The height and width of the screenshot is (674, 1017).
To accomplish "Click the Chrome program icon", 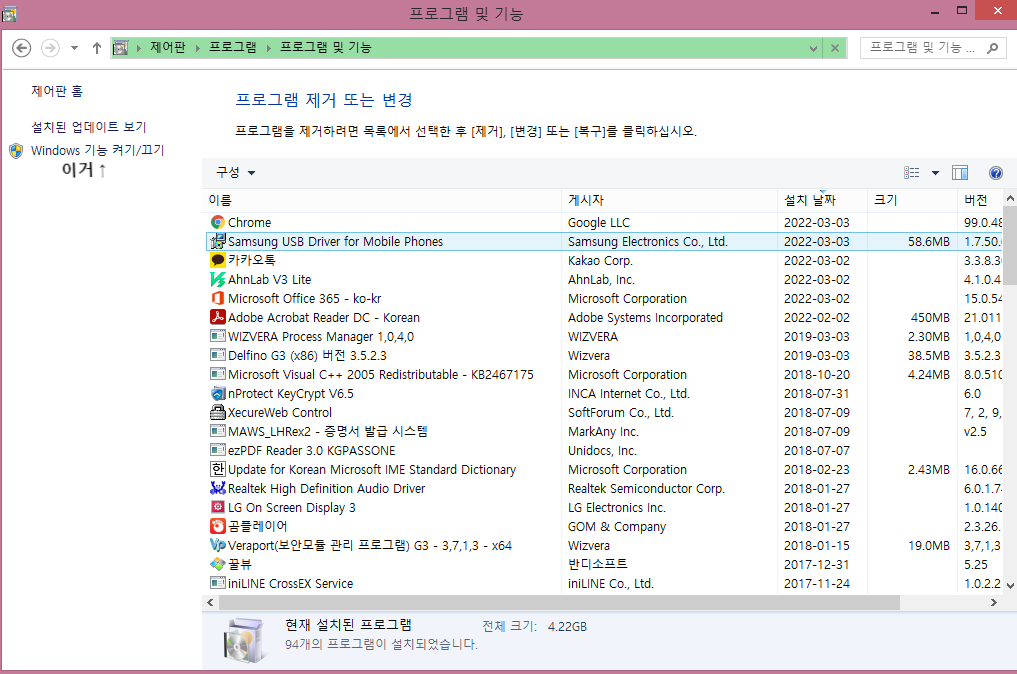I will pyautogui.click(x=218, y=223).
